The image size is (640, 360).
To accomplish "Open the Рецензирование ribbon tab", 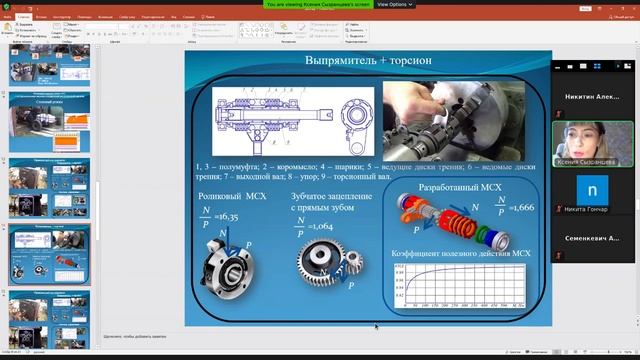I will click(x=153, y=17).
